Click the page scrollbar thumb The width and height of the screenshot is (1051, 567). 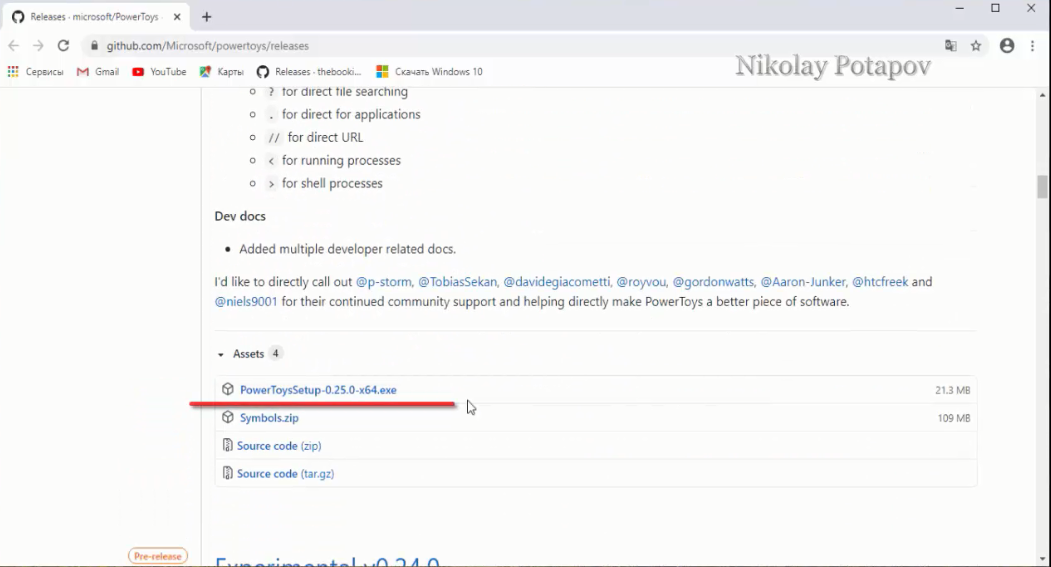[x=1042, y=187]
